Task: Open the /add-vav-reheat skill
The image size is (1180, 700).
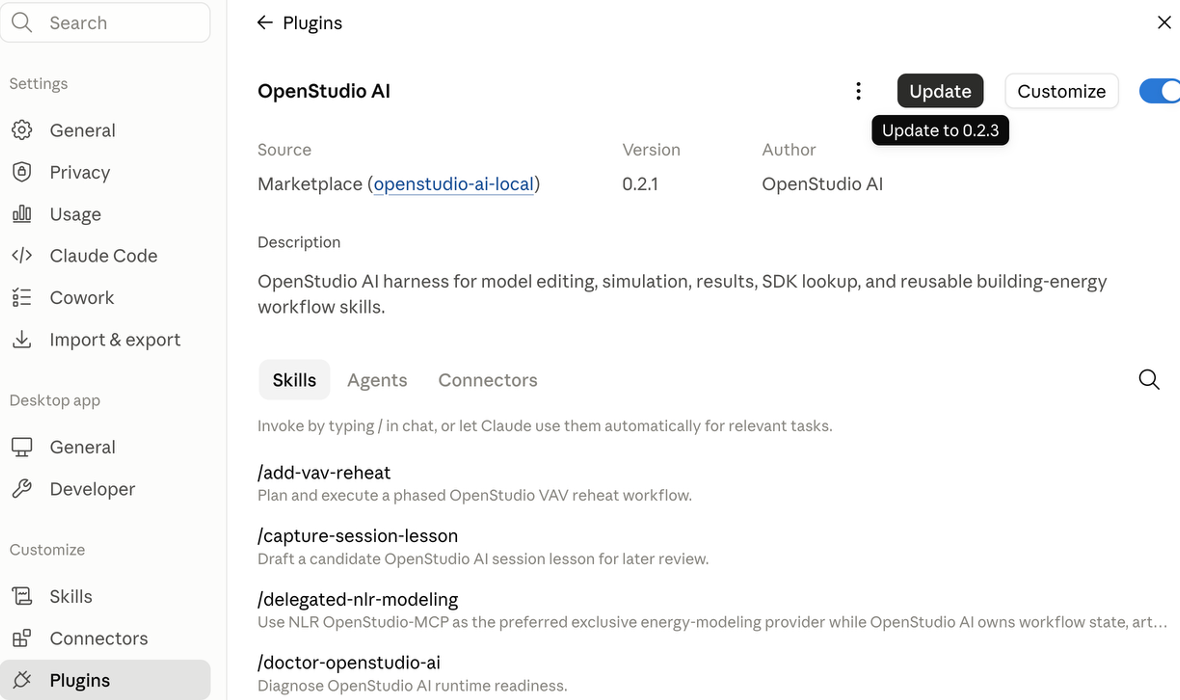Action: [x=324, y=473]
